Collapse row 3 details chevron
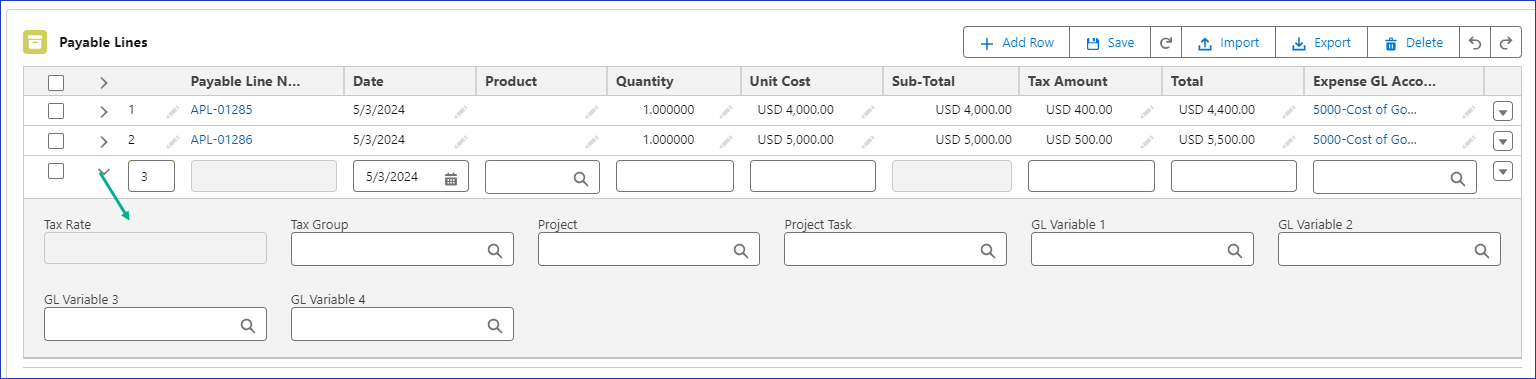The height and width of the screenshot is (379, 1536). pyautogui.click(x=104, y=172)
